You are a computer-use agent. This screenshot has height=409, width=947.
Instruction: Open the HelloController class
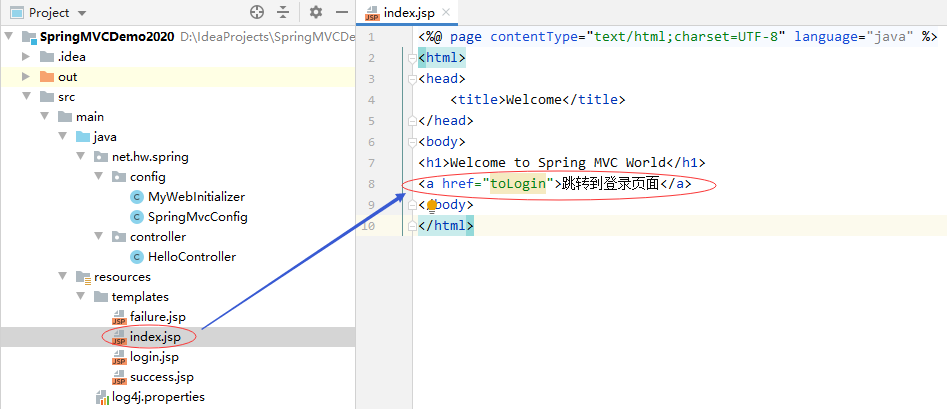coord(191,257)
